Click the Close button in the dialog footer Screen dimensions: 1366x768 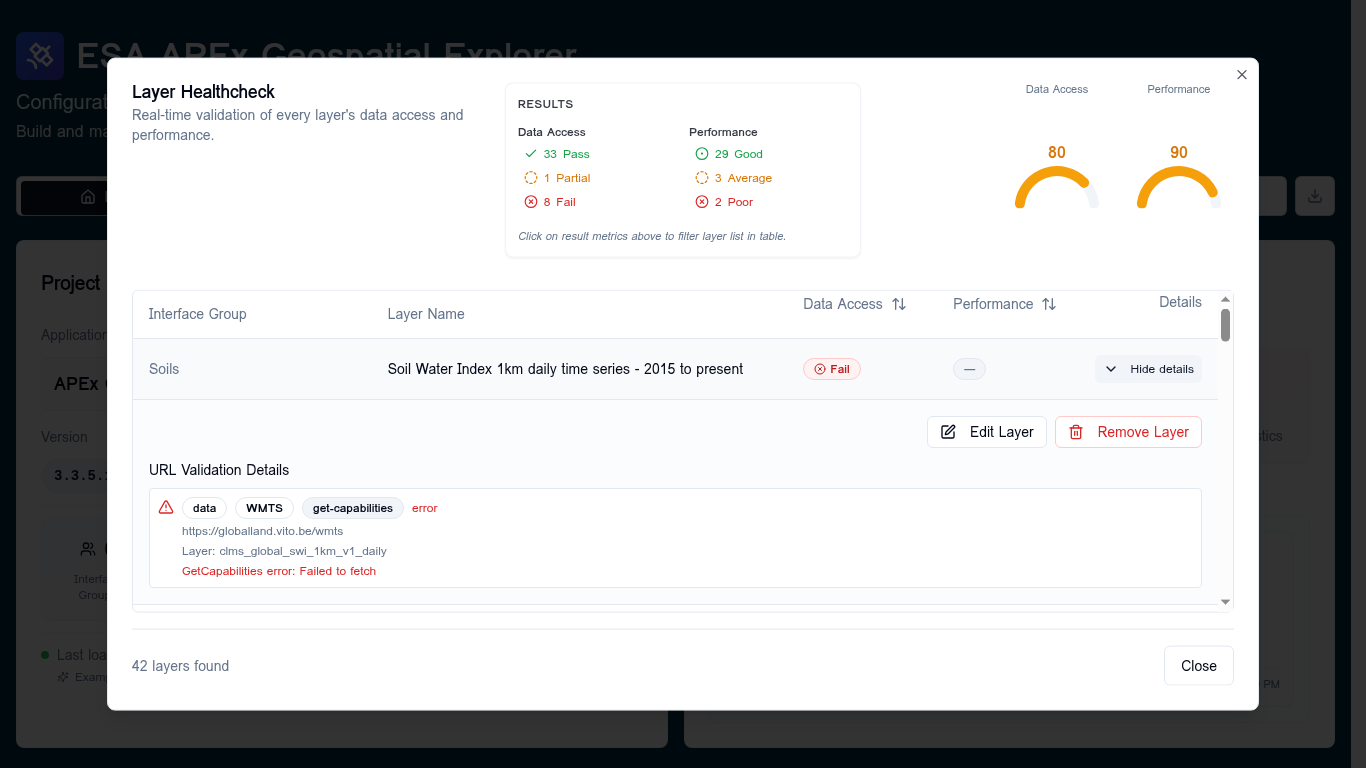[1199, 666]
